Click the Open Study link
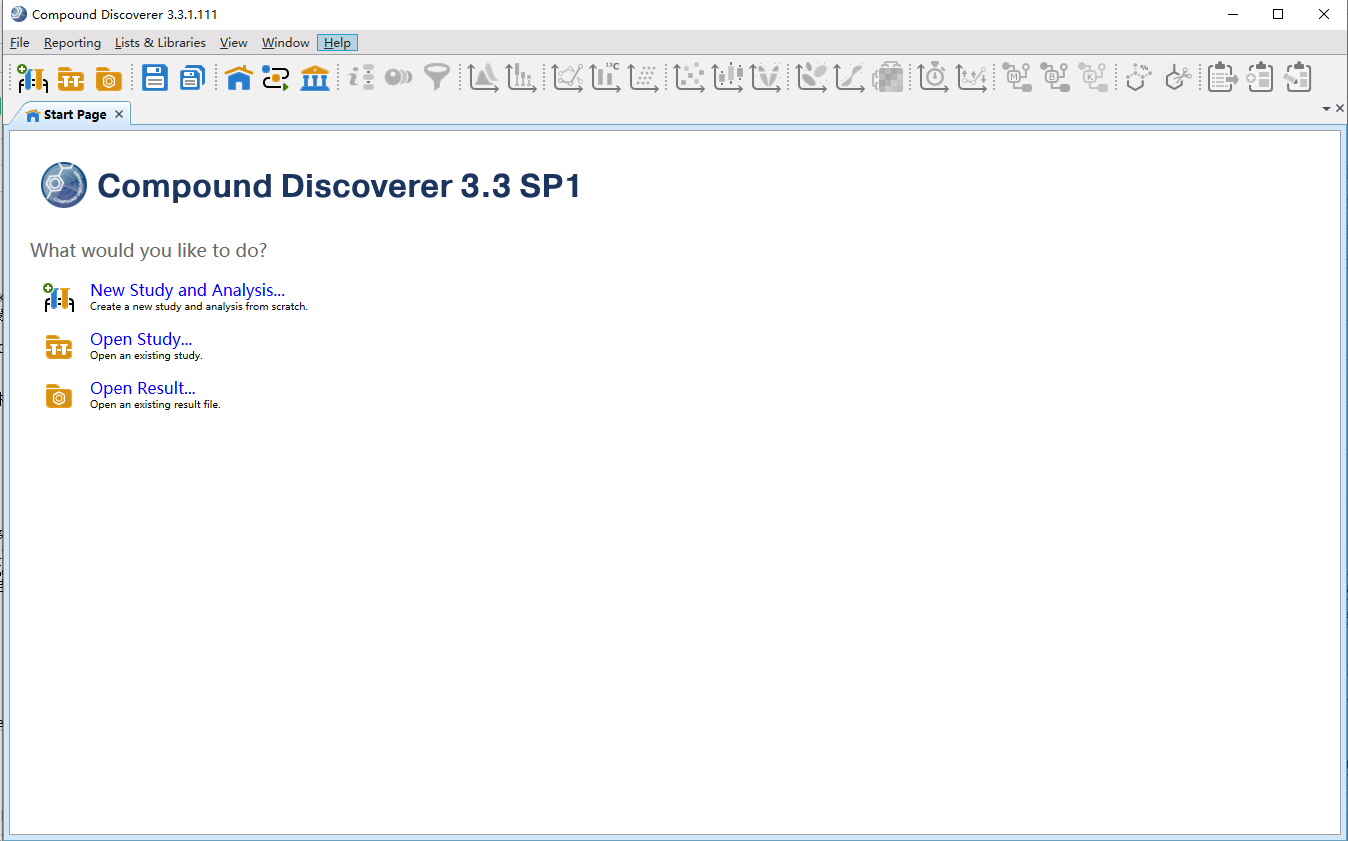 [140, 339]
